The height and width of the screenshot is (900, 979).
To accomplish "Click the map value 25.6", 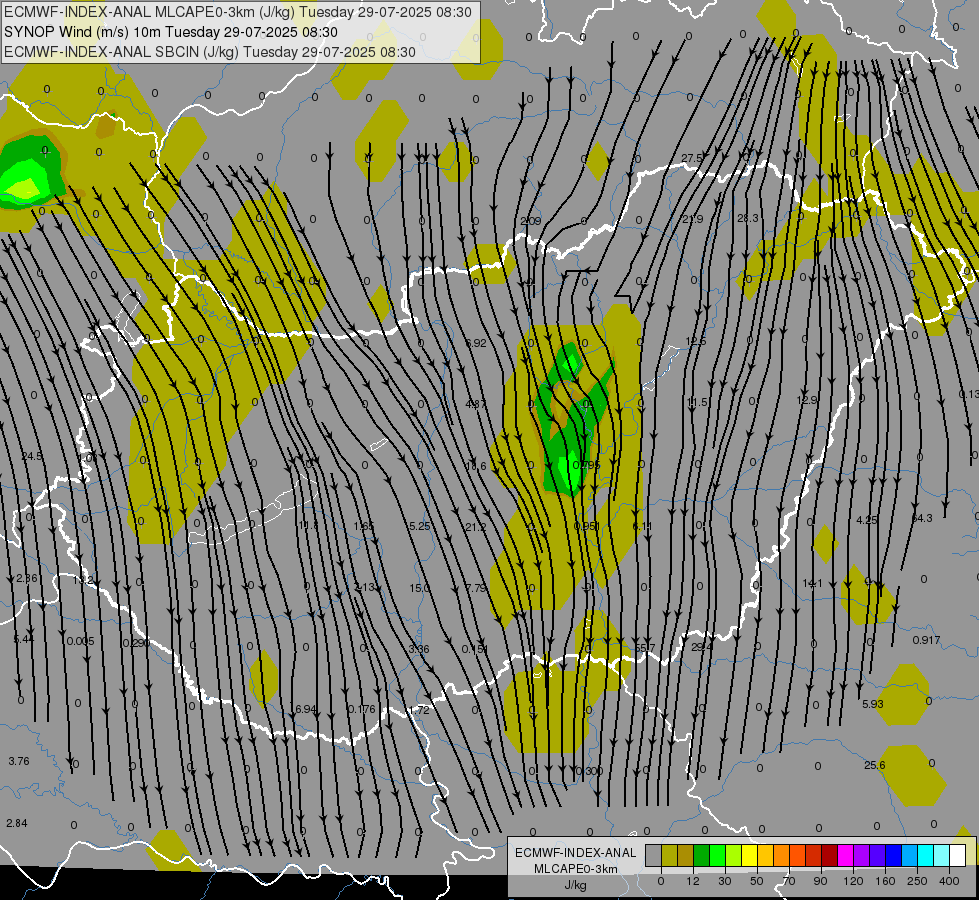I will coord(875,766).
